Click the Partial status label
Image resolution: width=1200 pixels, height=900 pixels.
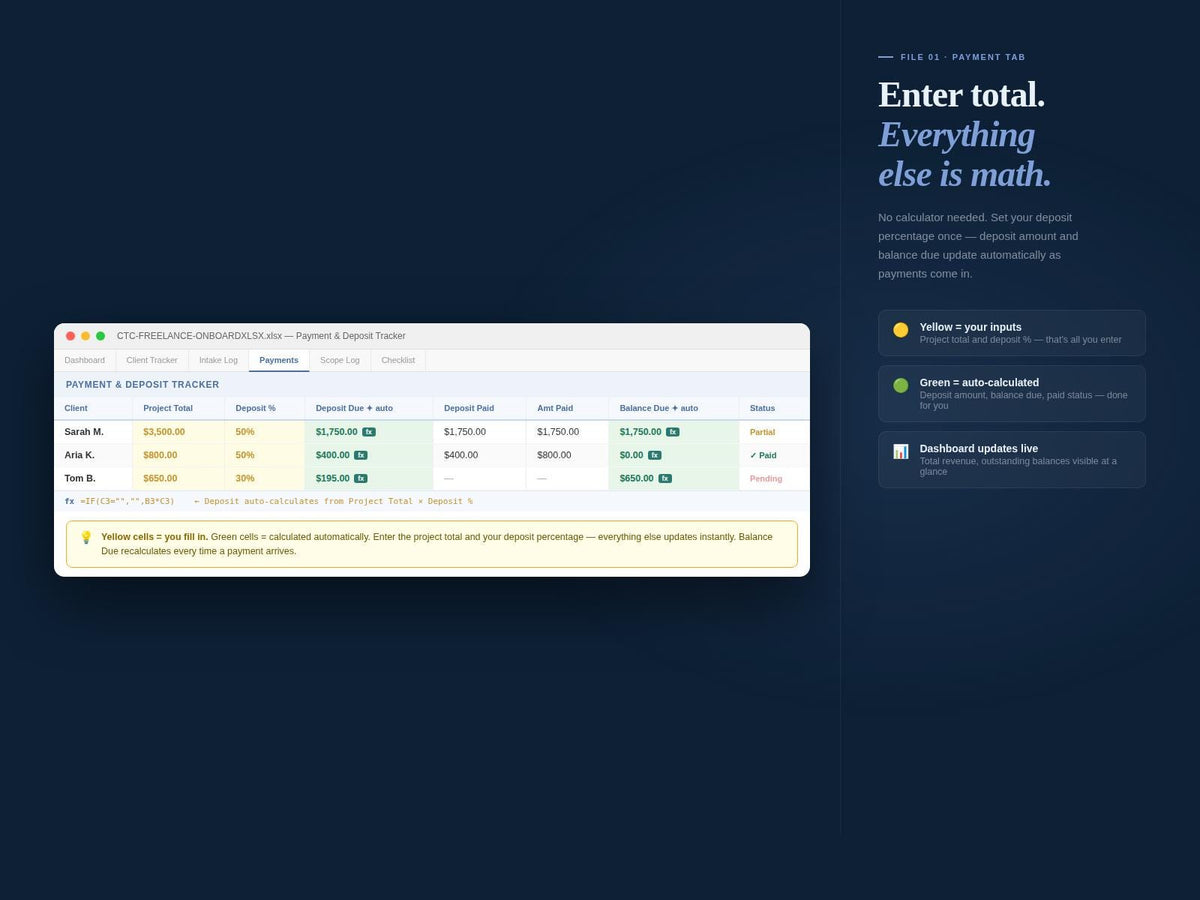coord(763,432)
